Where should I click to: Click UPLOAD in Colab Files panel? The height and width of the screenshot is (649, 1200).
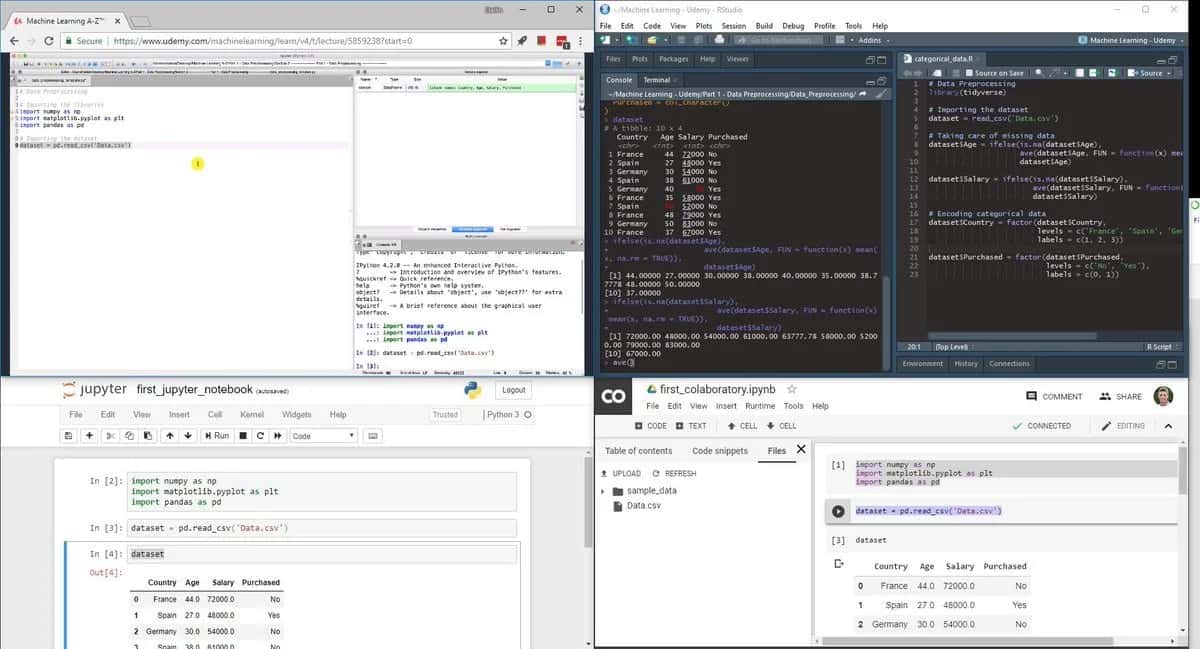(x=621, y=473)
